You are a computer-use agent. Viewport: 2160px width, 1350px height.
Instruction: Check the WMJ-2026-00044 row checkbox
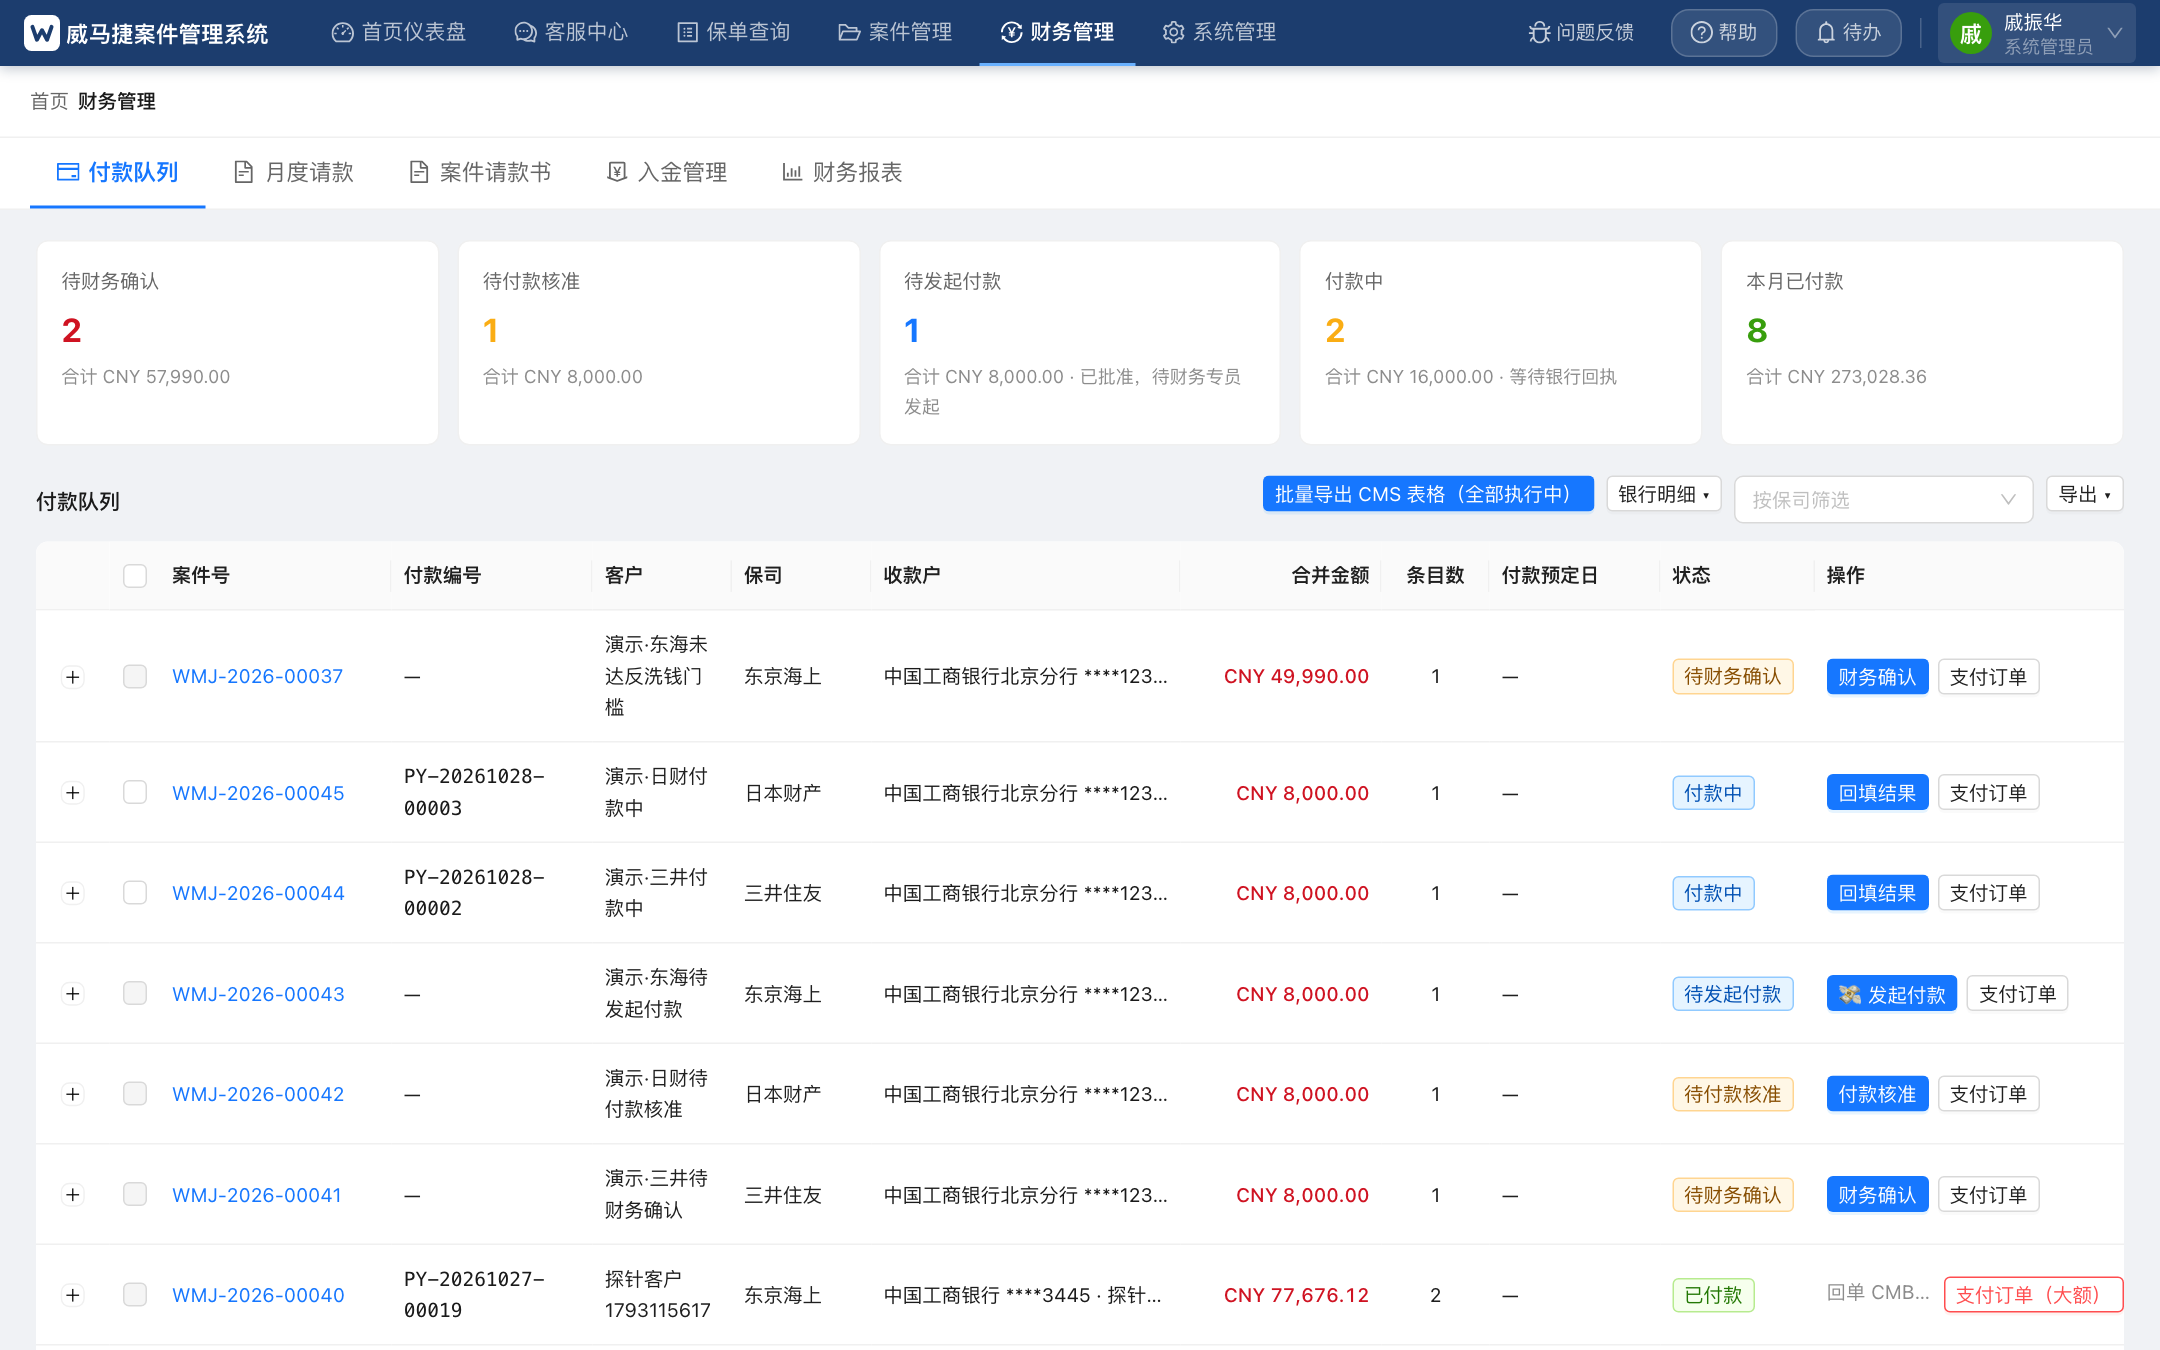click(135, 893)
